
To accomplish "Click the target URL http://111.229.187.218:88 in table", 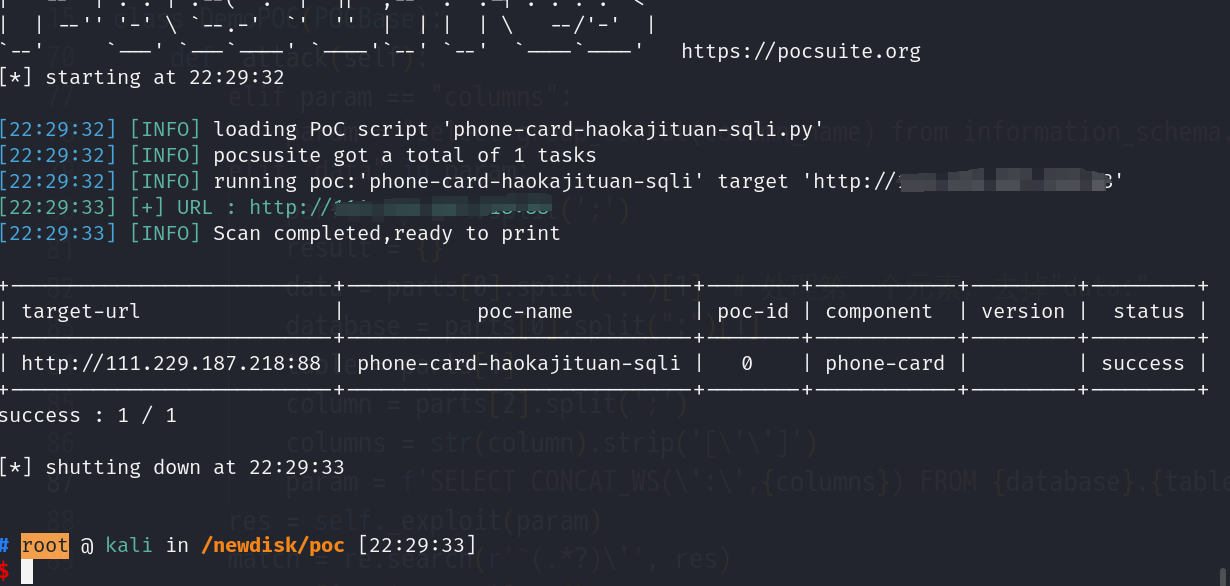I will pyautogui.click(x=171, y=363).
